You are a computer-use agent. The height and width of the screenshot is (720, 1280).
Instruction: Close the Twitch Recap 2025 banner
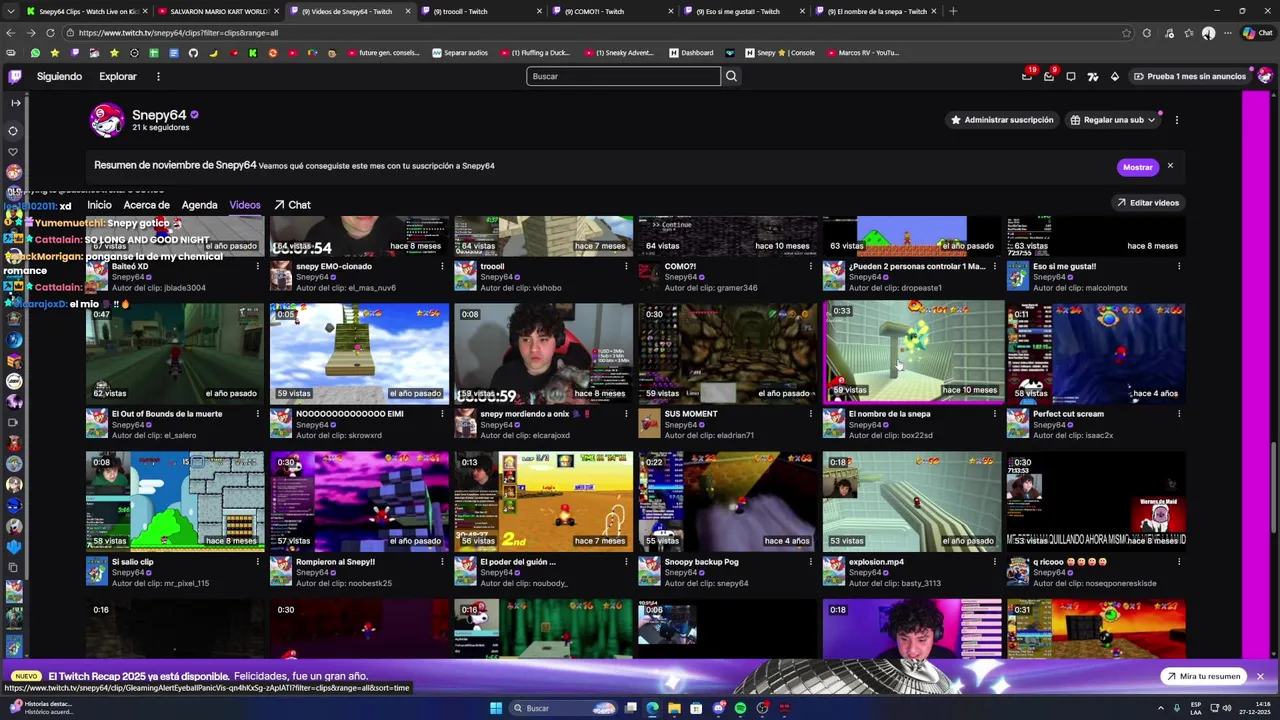pos(1260,677)
